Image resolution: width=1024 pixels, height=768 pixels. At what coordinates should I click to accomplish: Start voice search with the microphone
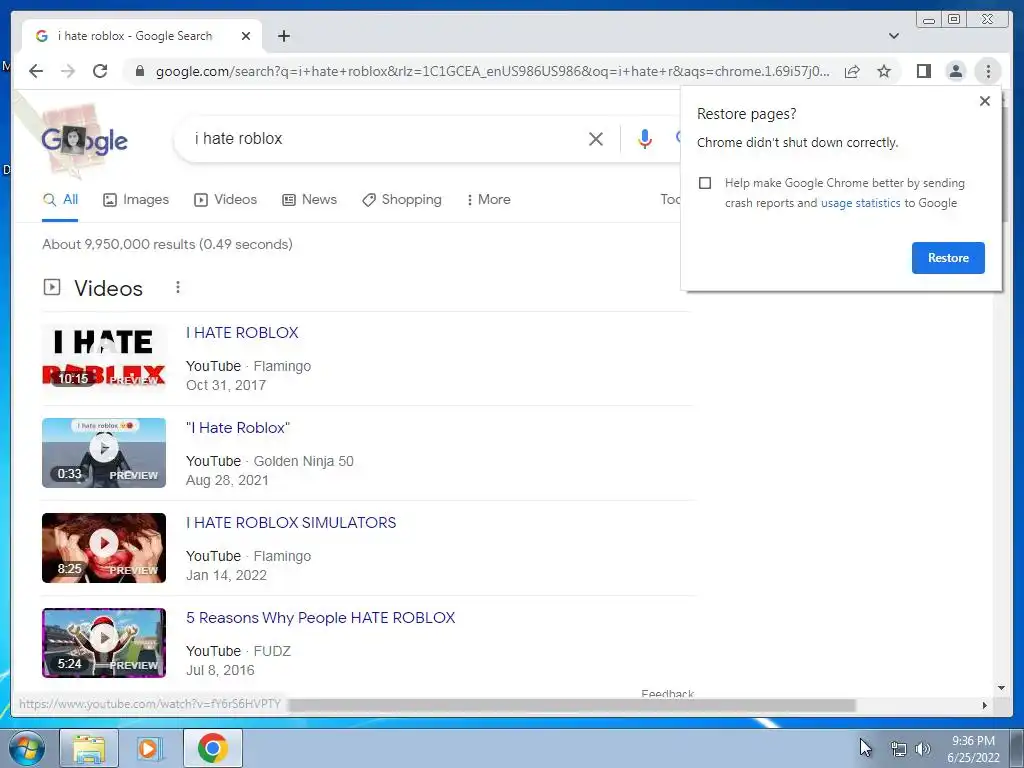pos(645,138)
